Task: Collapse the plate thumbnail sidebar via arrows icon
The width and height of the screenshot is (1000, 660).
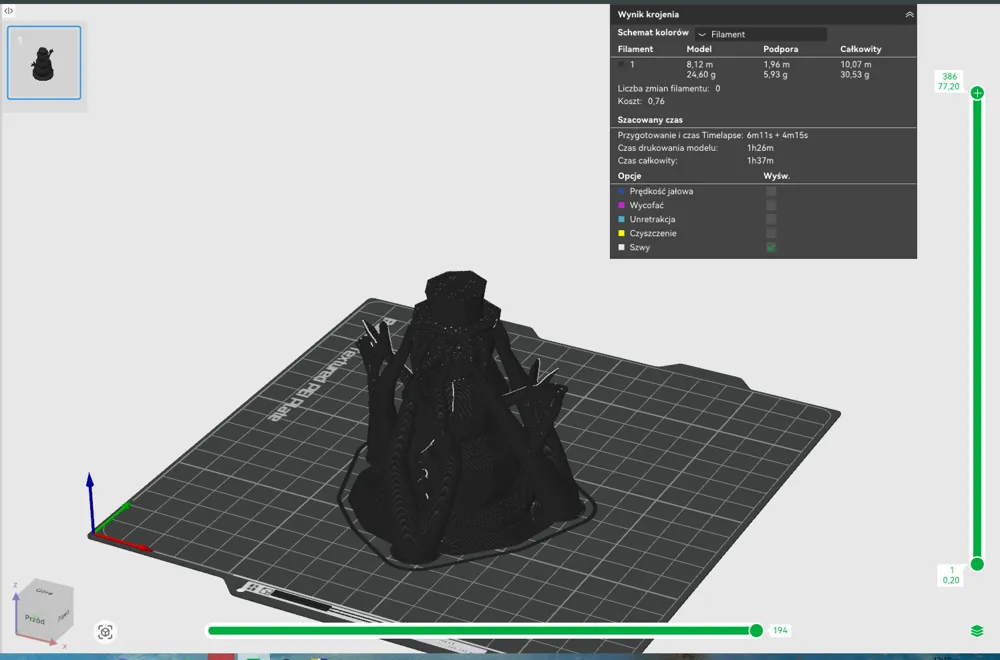Action: (x=9, y=11)
